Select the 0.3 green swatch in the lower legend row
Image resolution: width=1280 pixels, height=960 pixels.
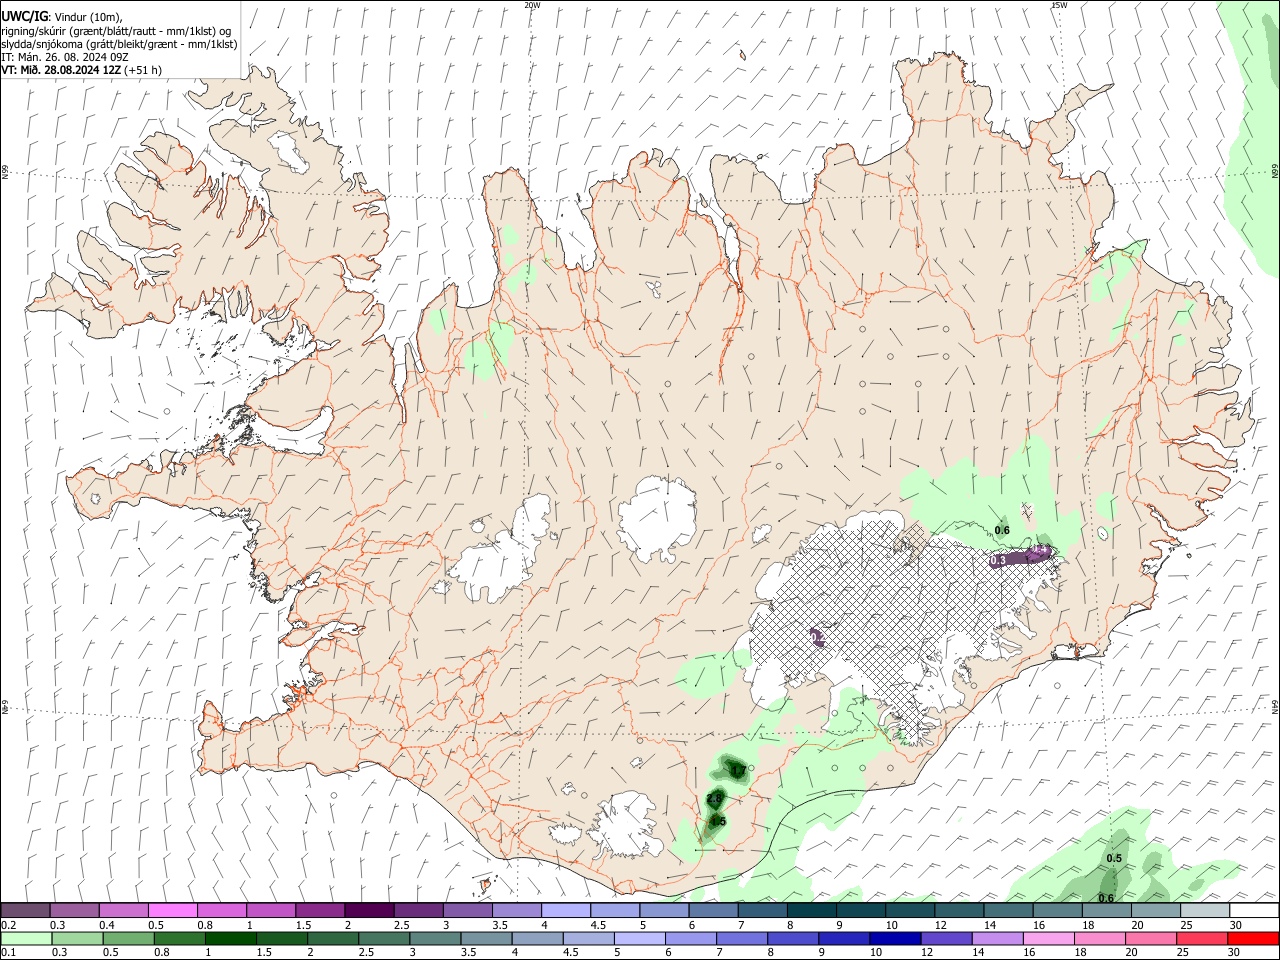coord(77,938)
